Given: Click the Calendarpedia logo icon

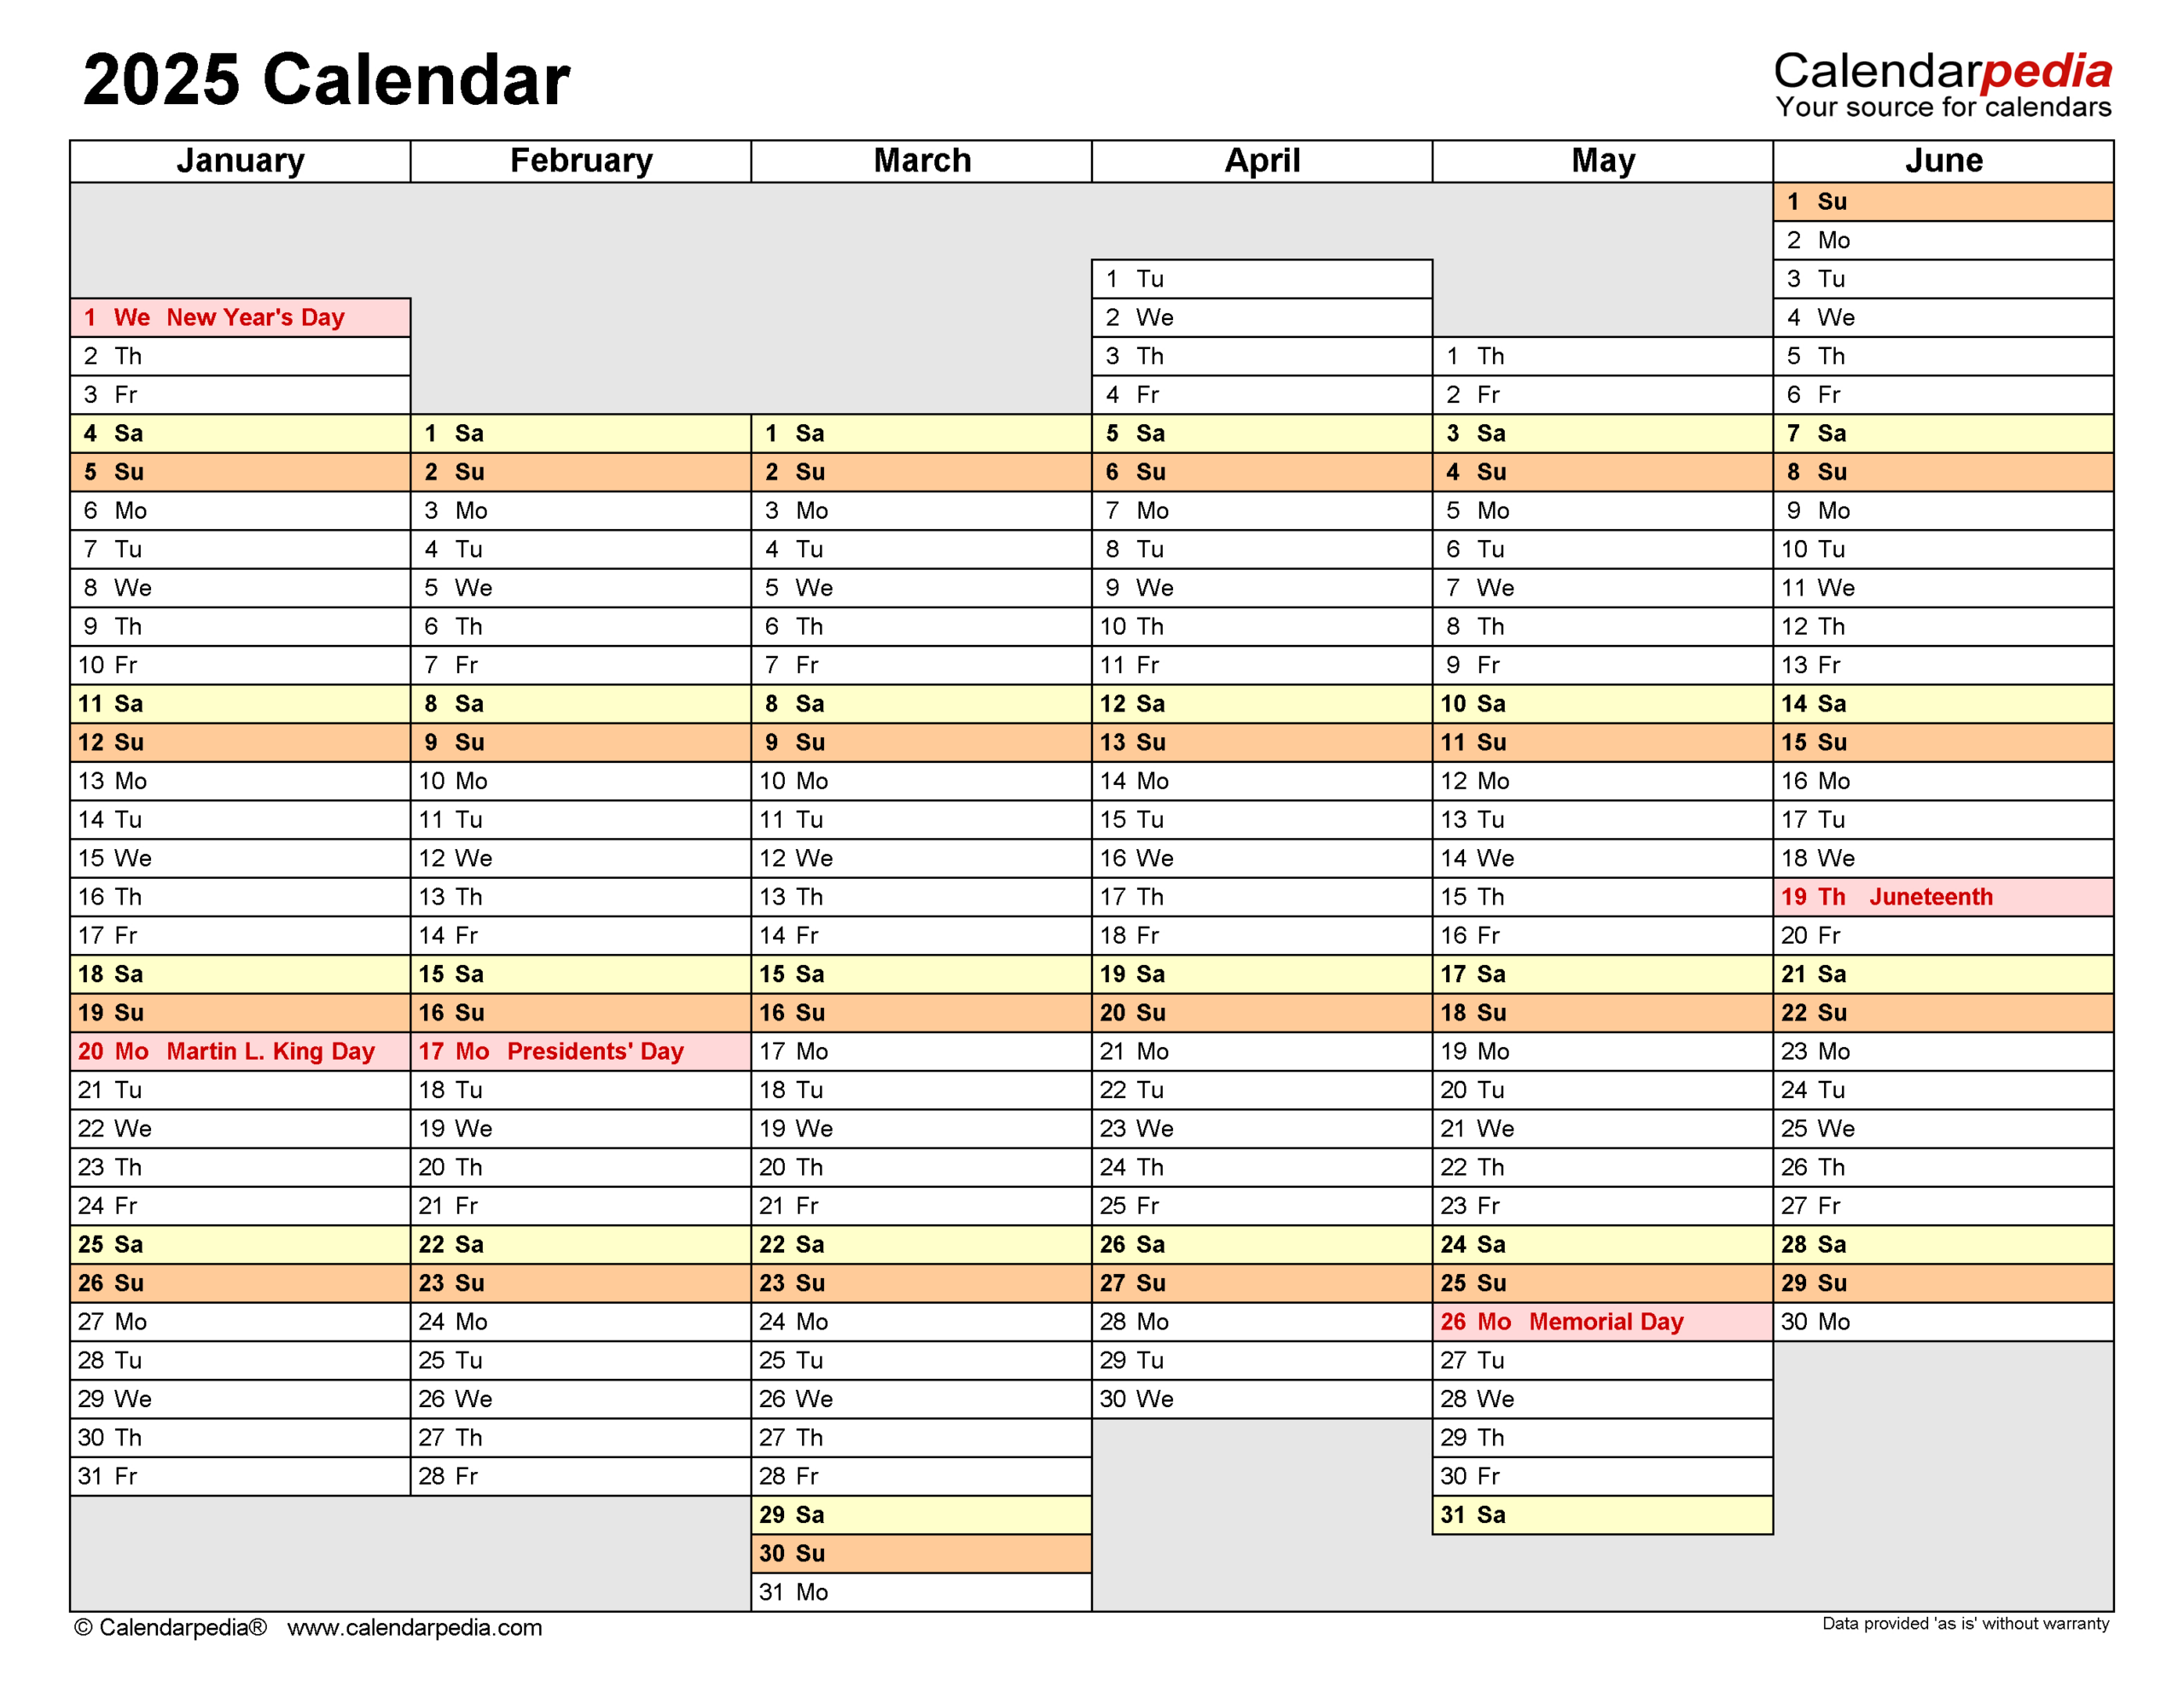Looking at the screenshot, I should (x=1932, y=62).
